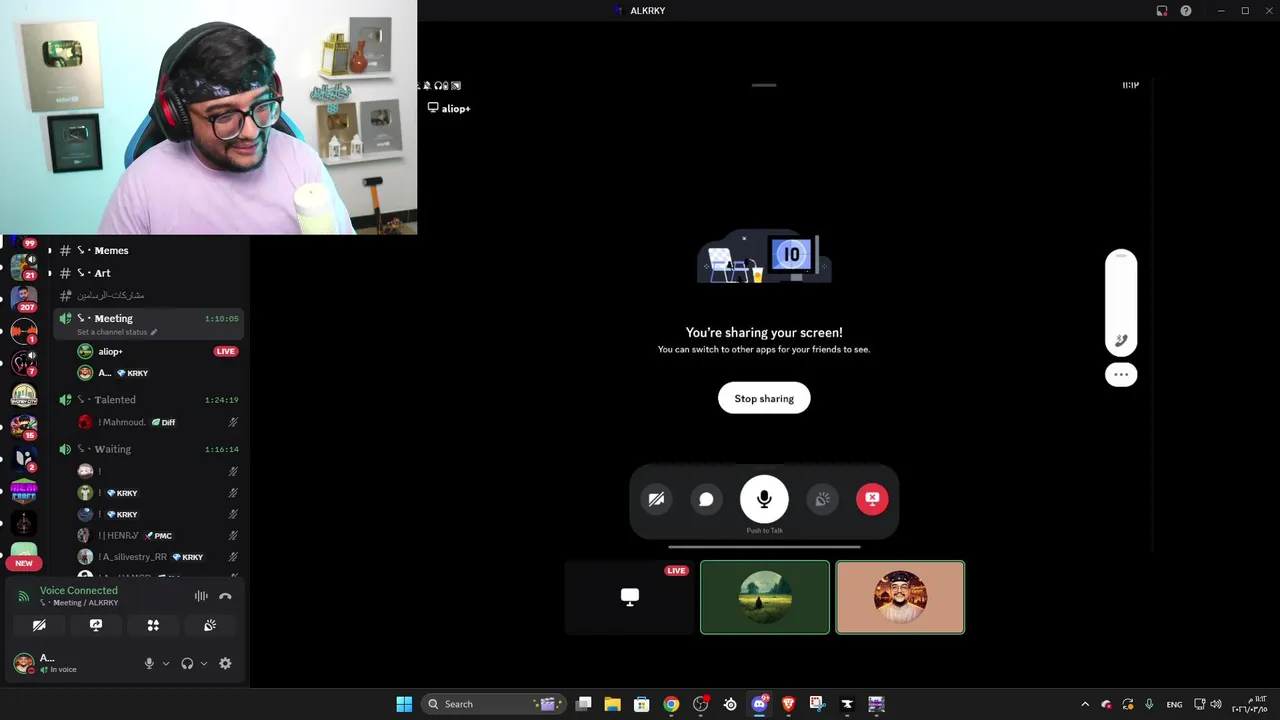The width and height of the screenshot is (1280, 720).
Task: Mute microphone in the user panel
Action: [x=149, y=663]
